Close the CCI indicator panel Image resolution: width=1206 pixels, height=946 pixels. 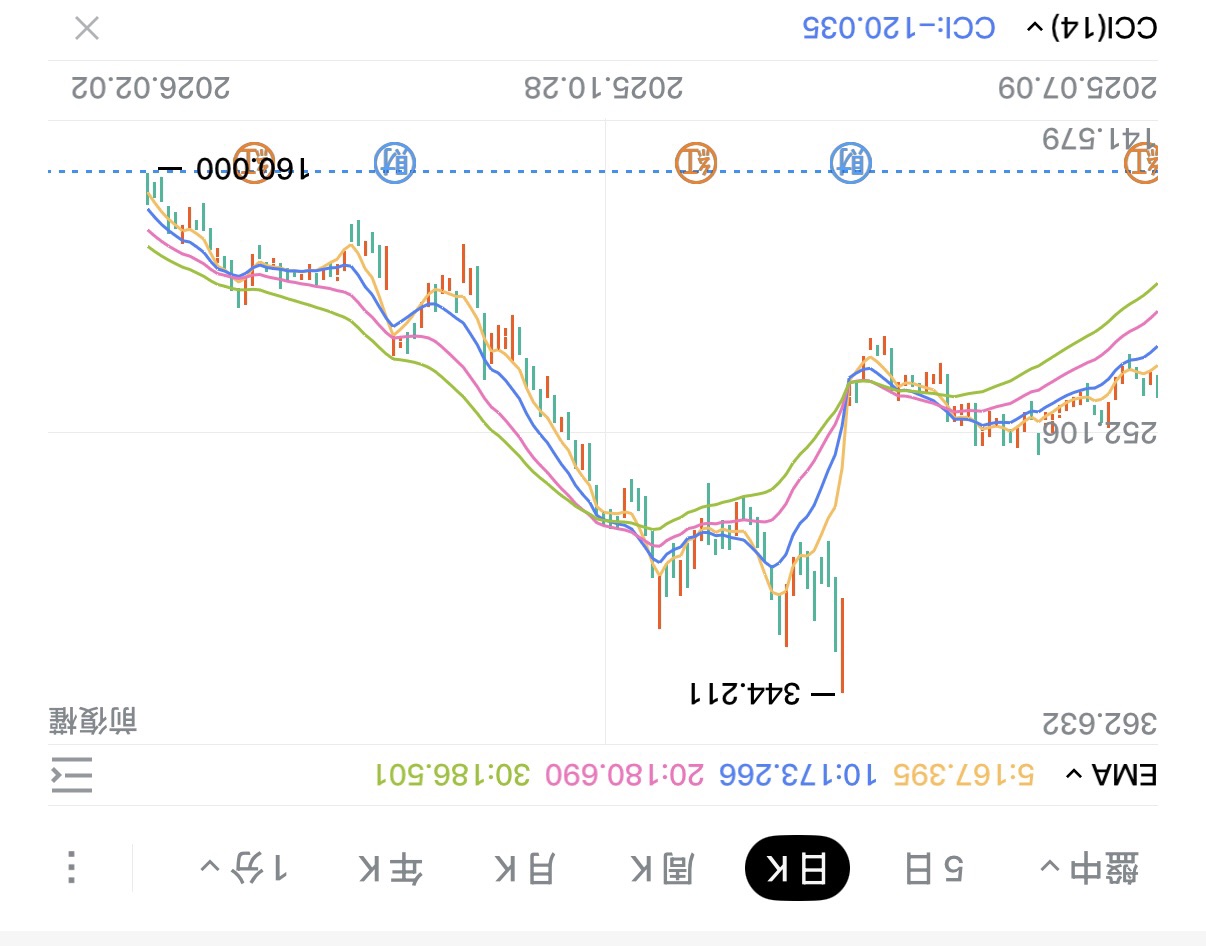[x=87, y=28]
